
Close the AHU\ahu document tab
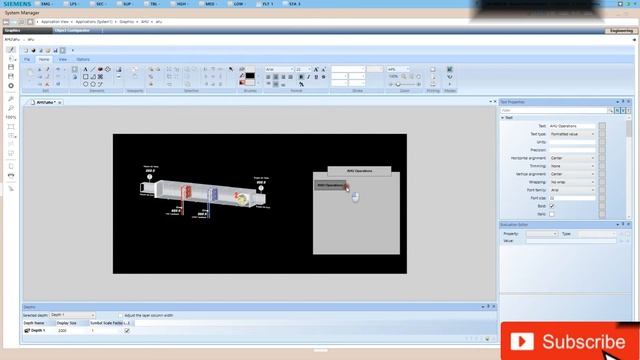[60, 102]
